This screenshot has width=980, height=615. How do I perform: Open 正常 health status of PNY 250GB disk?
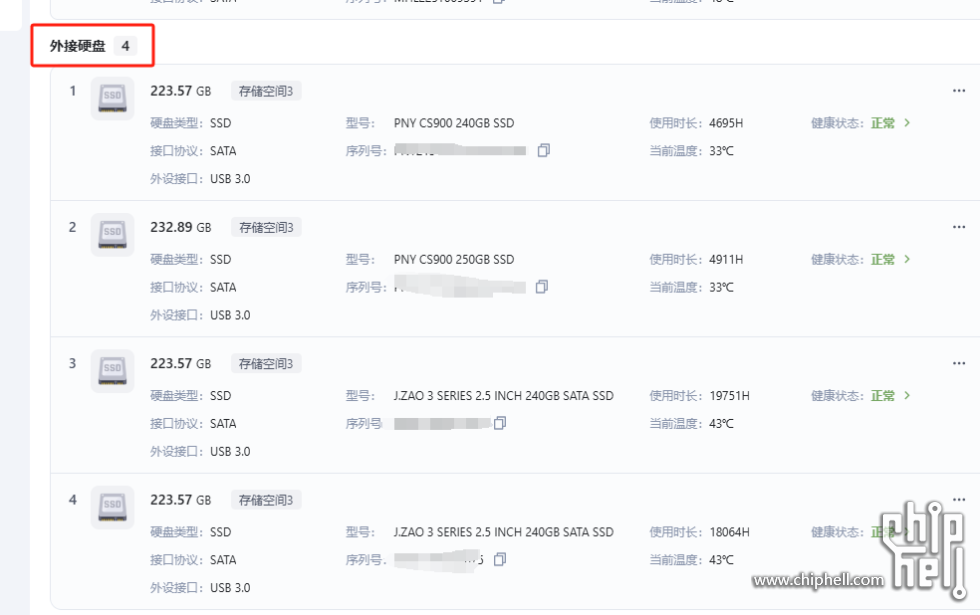883,259
